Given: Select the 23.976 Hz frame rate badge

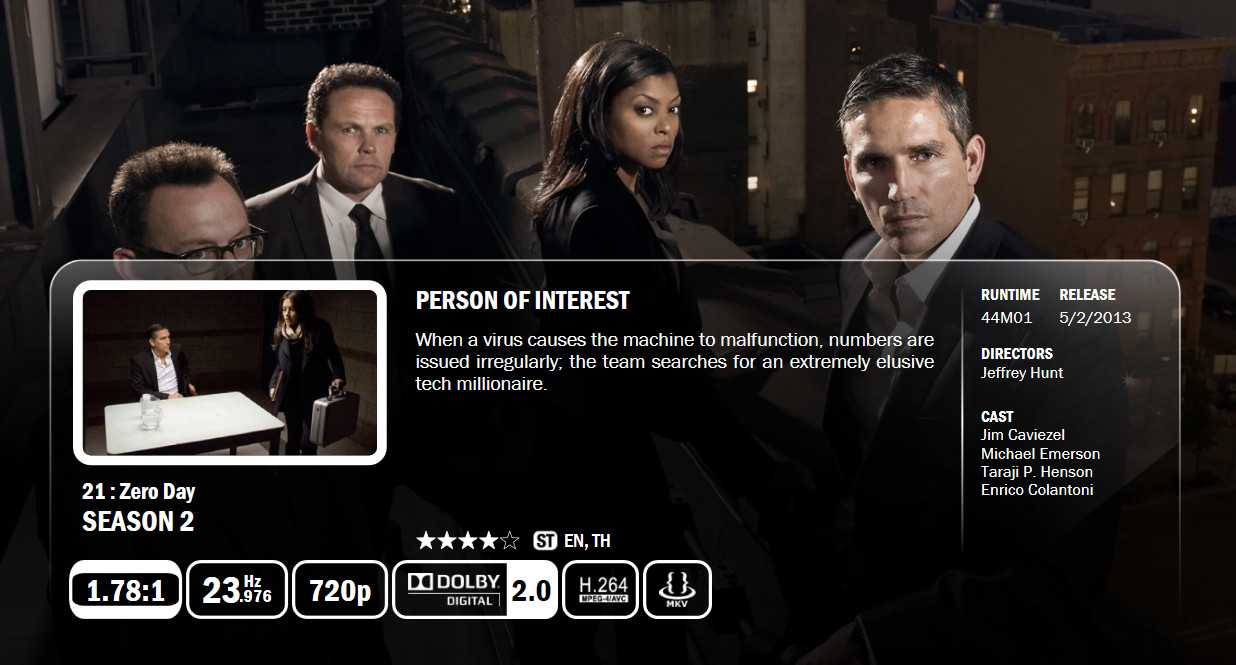Looking at the screenshot, I should 237,590.
